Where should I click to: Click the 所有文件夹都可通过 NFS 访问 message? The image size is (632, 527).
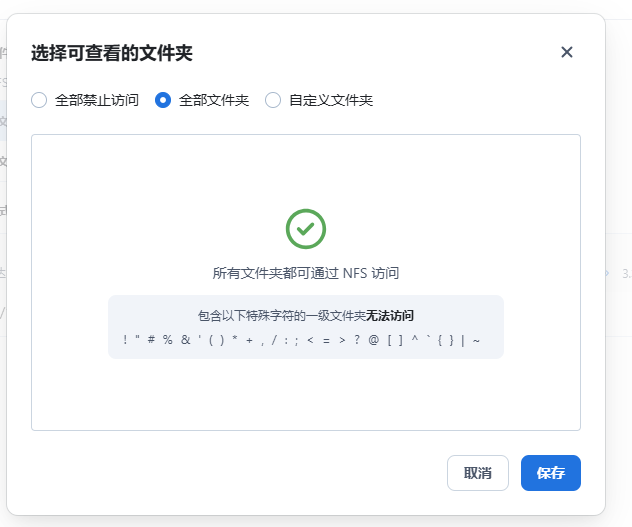(x=306, y=272)
